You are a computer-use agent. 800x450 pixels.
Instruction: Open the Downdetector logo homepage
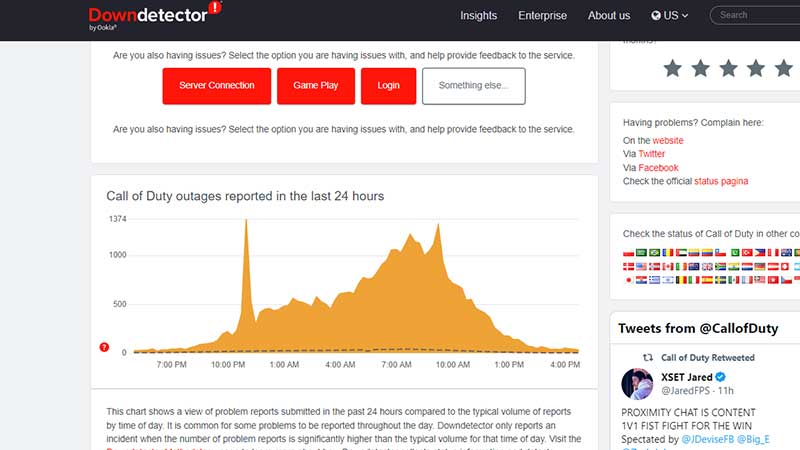(155, 15)
